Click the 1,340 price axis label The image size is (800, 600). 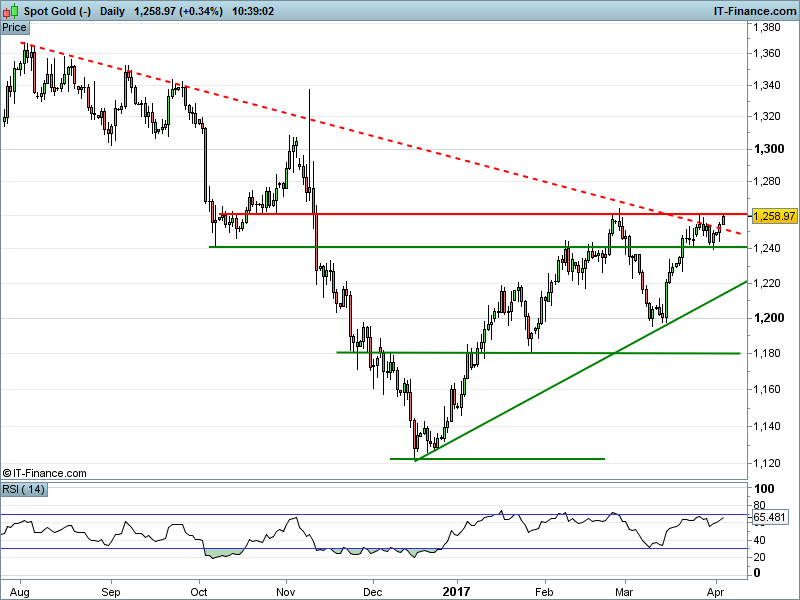tap(767, 85)
